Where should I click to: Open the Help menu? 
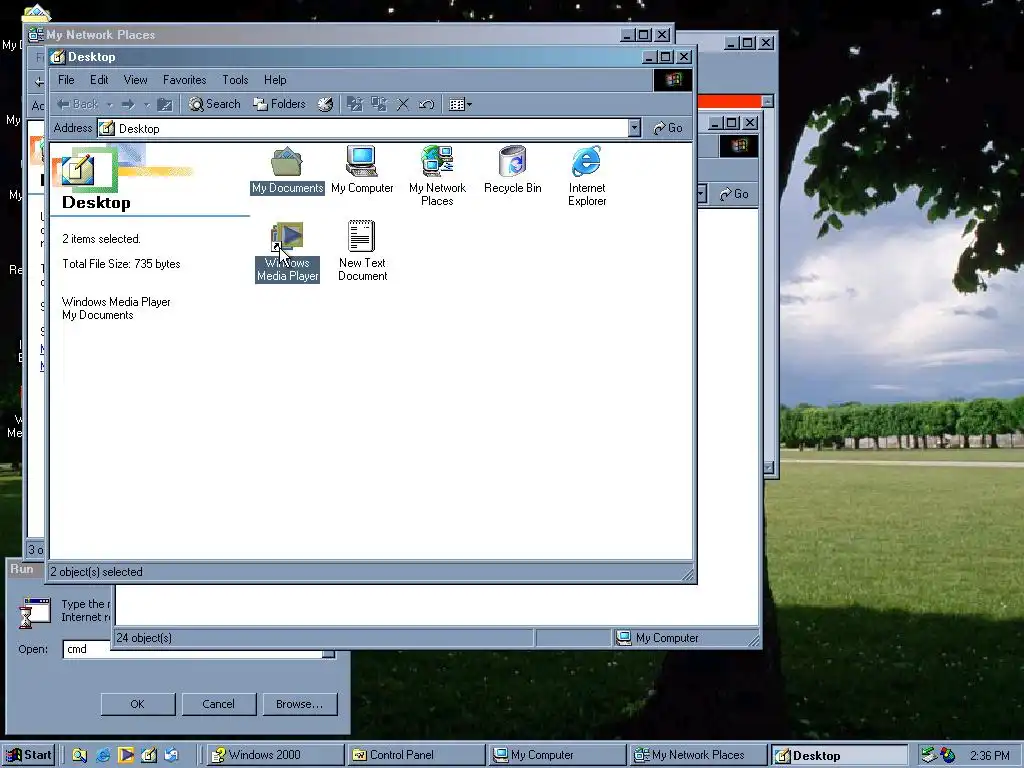pyautogui.click(x=275, y=80)
